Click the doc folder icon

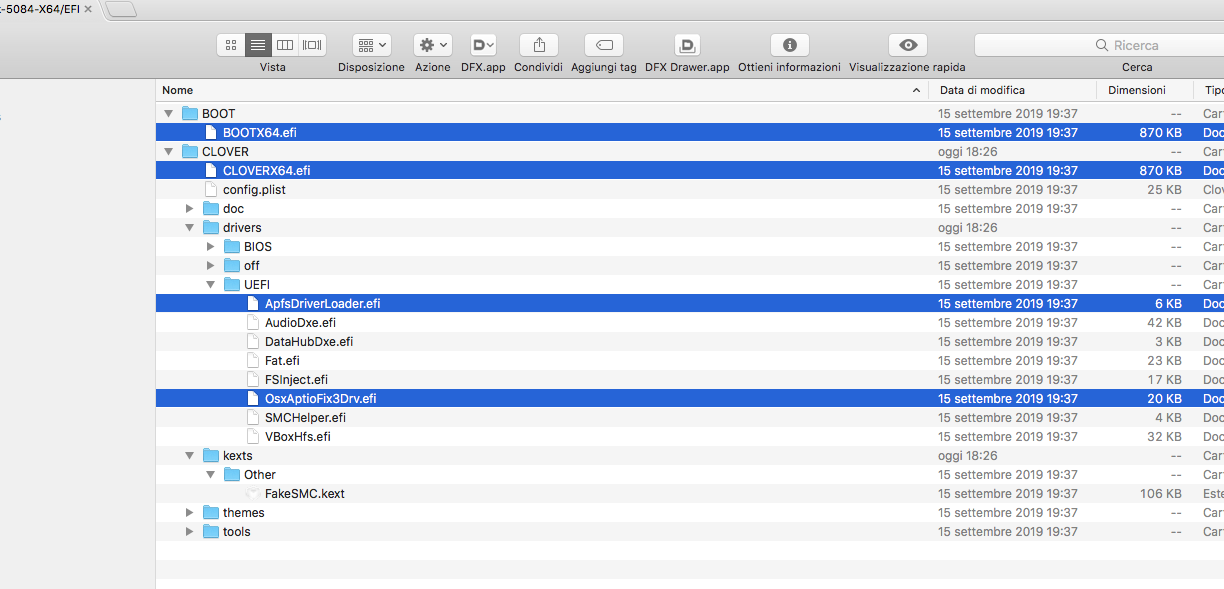tap(211, 209)
